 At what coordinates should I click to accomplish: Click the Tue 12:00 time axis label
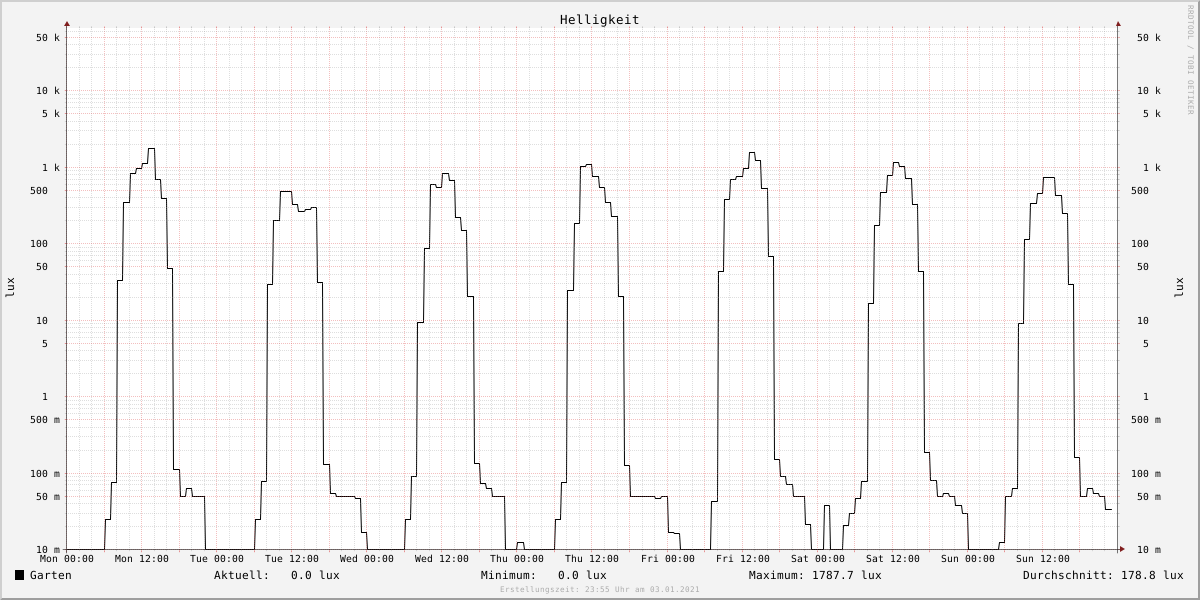tap(292, 559)
